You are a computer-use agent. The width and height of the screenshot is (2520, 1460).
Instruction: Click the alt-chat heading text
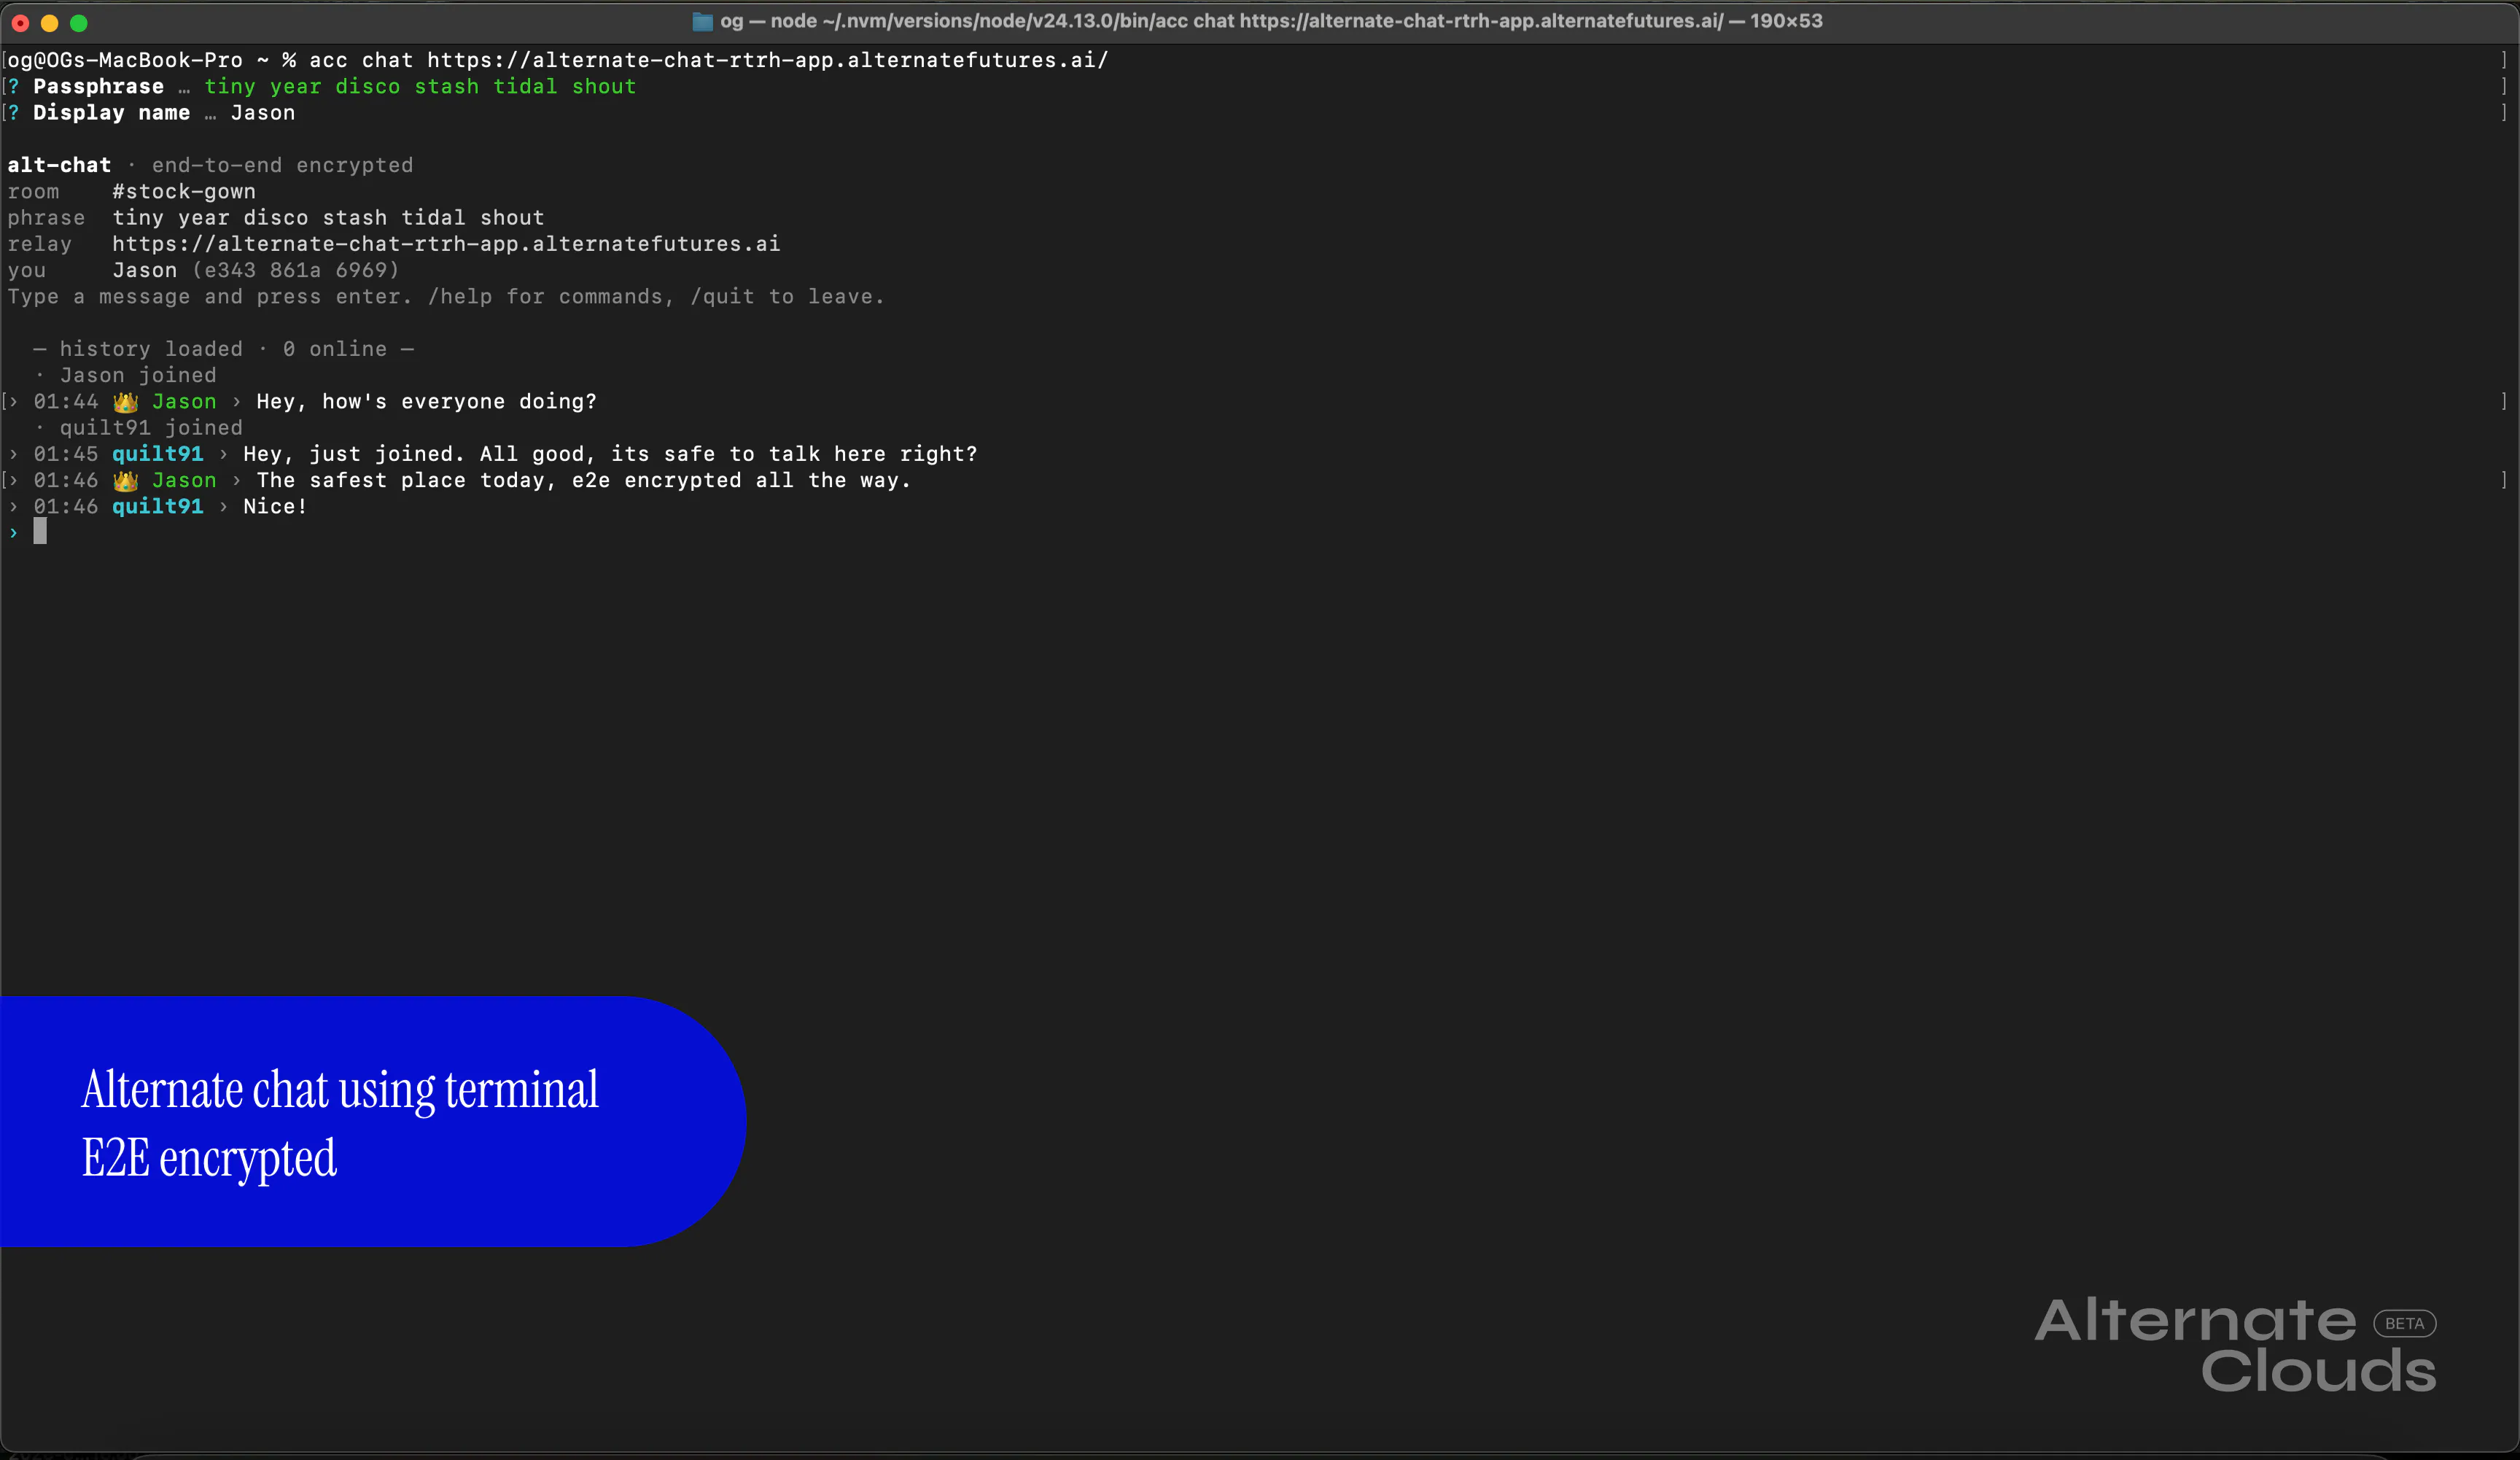click(x=59, y=165)
